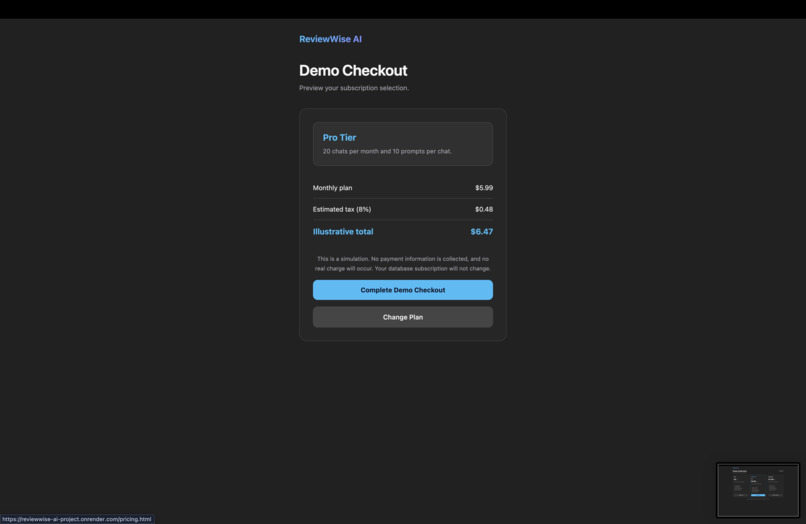Viewport: 806px width, 524px height.
Task: Click the $0.48 tax amount
Action: pos(484,209)
